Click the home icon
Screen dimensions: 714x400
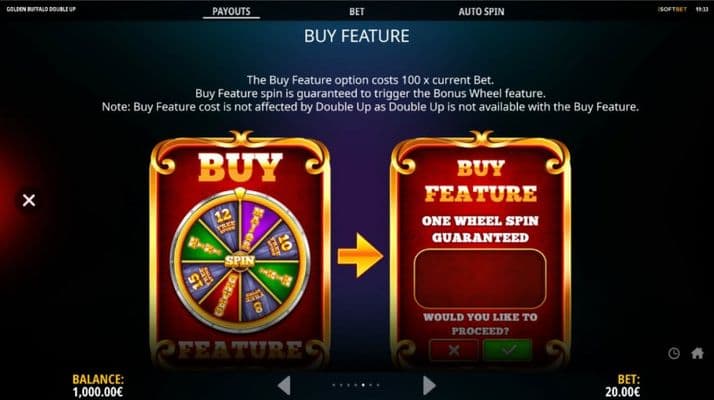coord(697,353)
